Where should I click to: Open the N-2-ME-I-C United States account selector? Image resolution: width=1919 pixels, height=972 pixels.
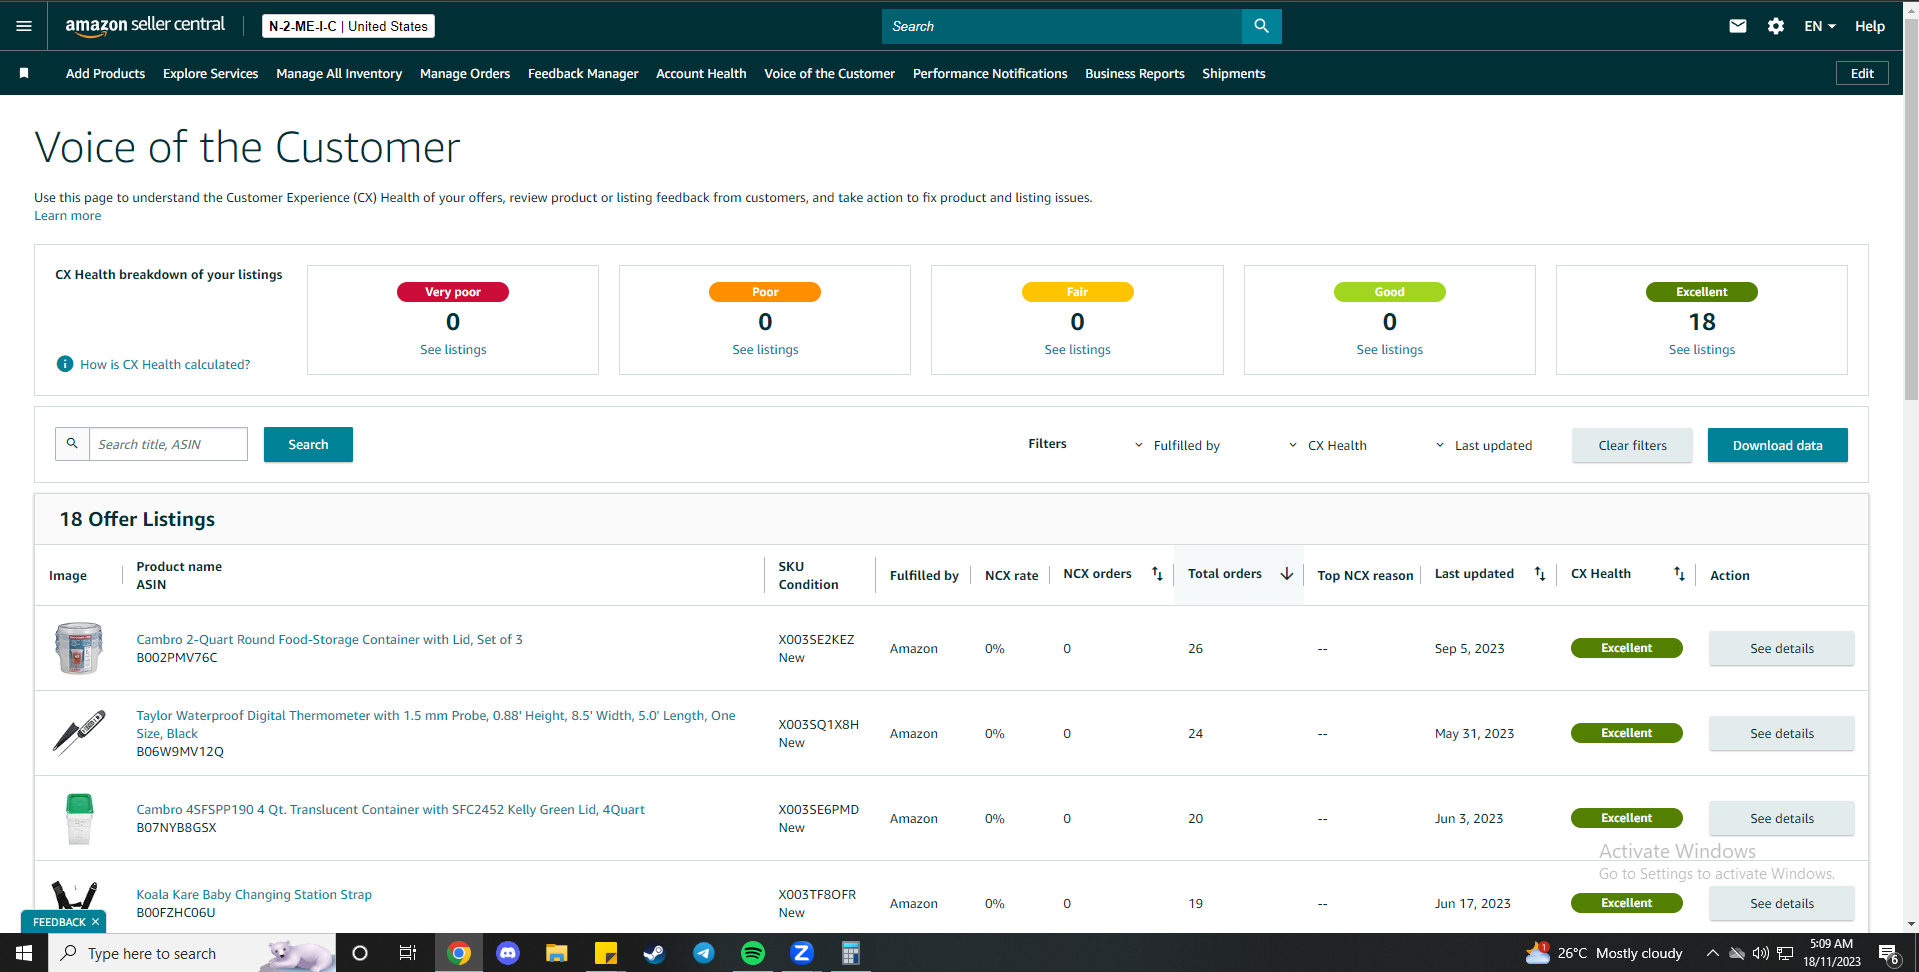pos(348,26)
